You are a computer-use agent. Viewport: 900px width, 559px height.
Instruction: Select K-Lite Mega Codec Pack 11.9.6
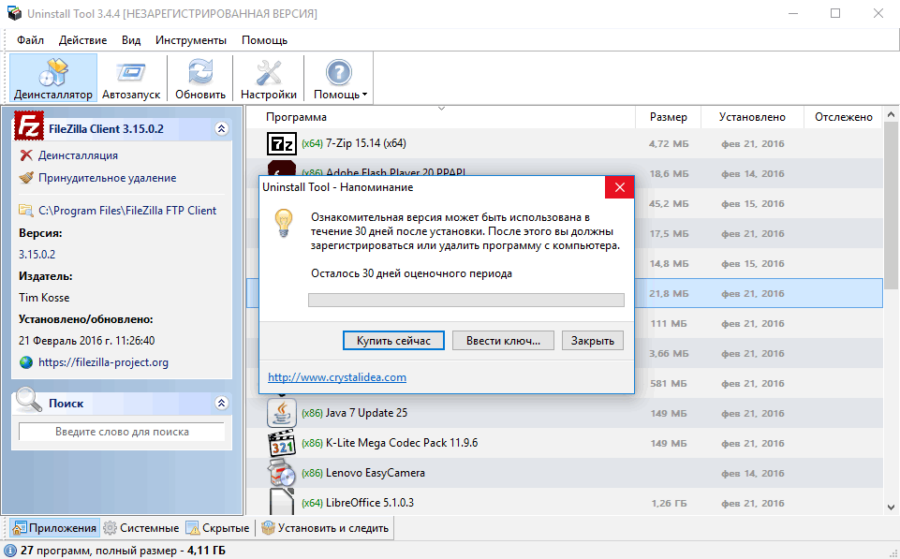click(x=565, y=443)
